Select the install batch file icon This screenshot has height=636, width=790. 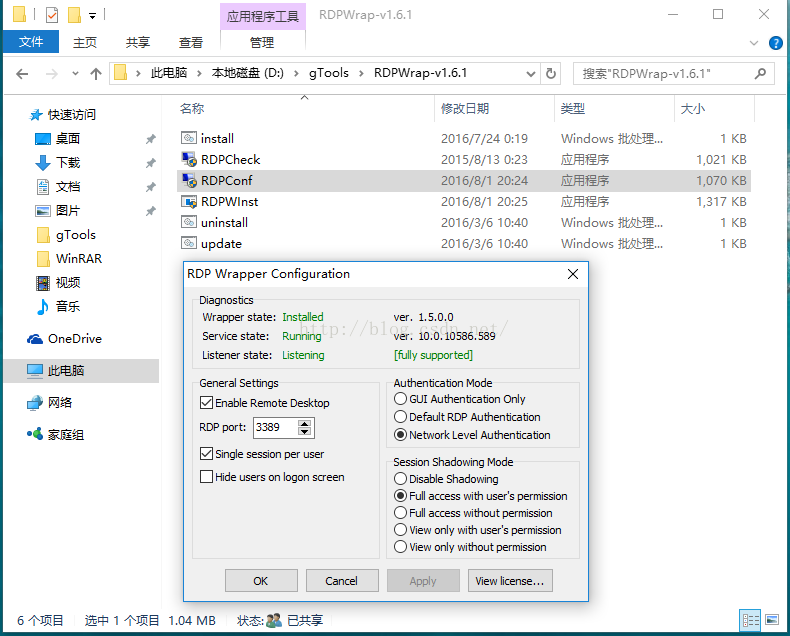pos(189,138)
